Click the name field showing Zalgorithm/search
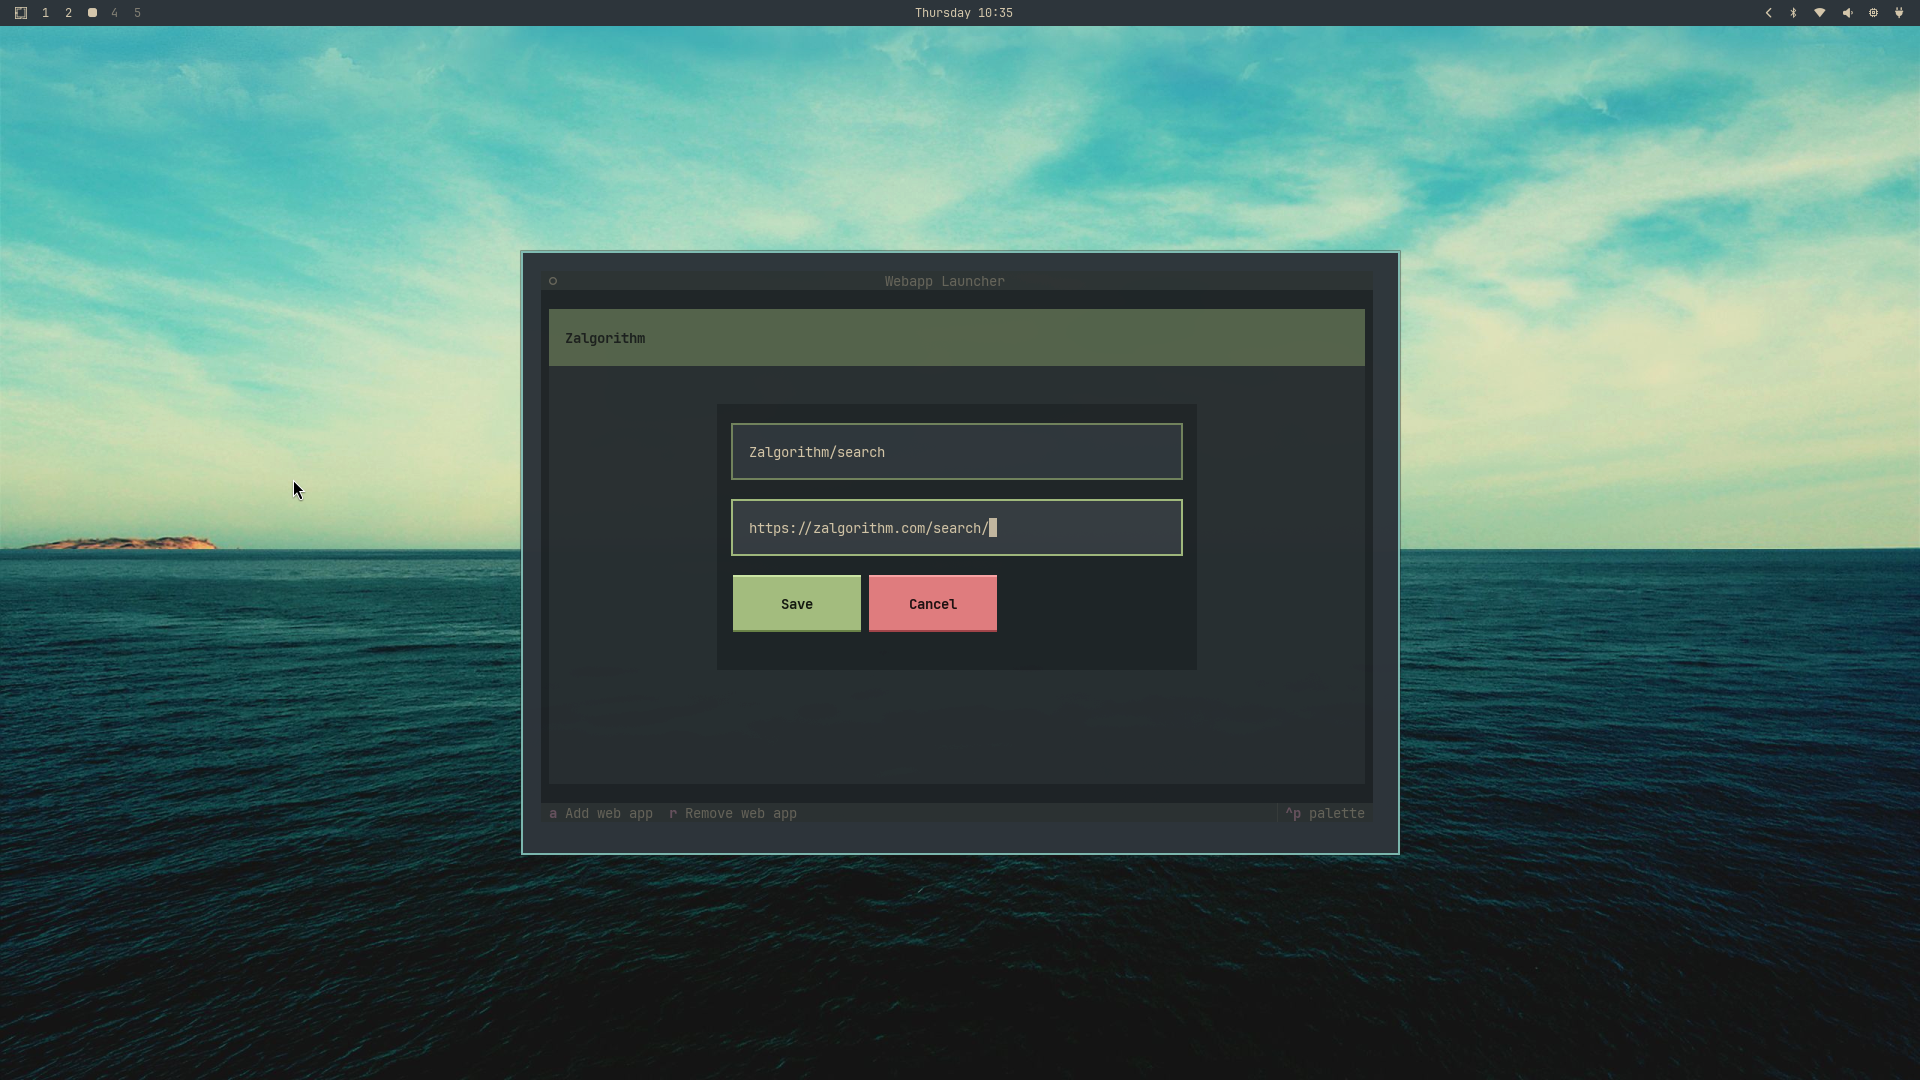The height and width of the screenshot is (1080, 1920). click(956, 451)
